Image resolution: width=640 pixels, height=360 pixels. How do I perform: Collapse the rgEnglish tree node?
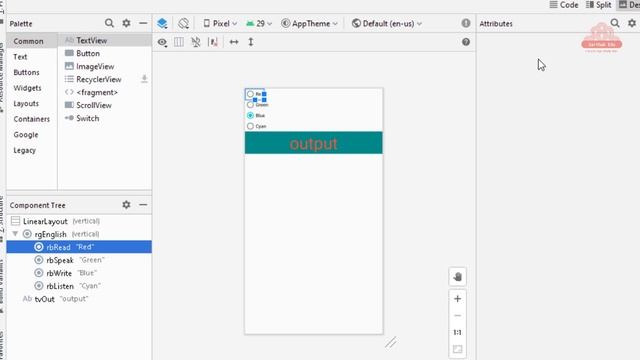[15, 234]
